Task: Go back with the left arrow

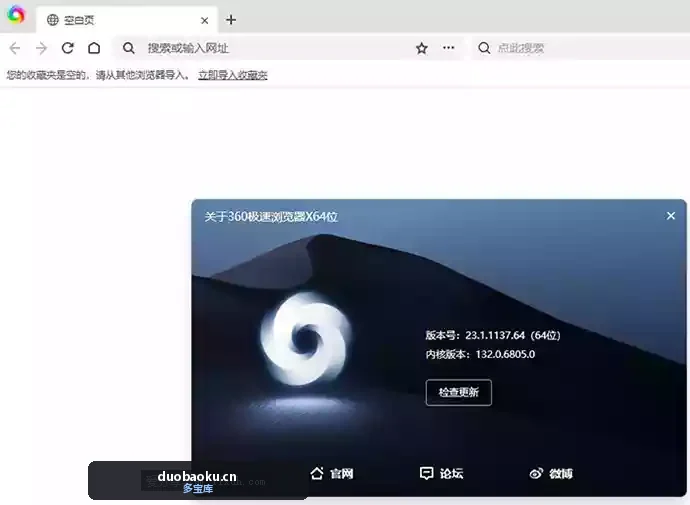Action: click(15, 48)
